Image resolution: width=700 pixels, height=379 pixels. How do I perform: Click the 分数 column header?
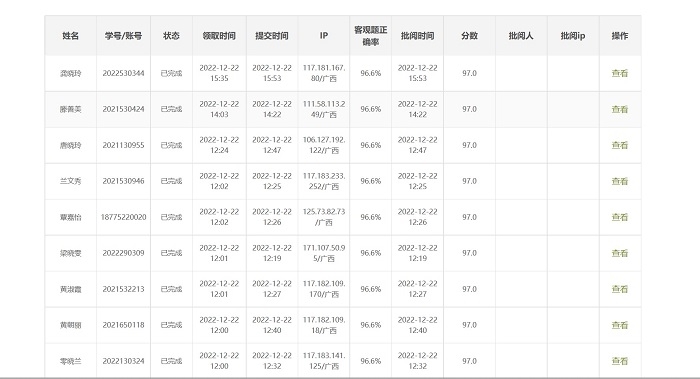coord(470,36)
